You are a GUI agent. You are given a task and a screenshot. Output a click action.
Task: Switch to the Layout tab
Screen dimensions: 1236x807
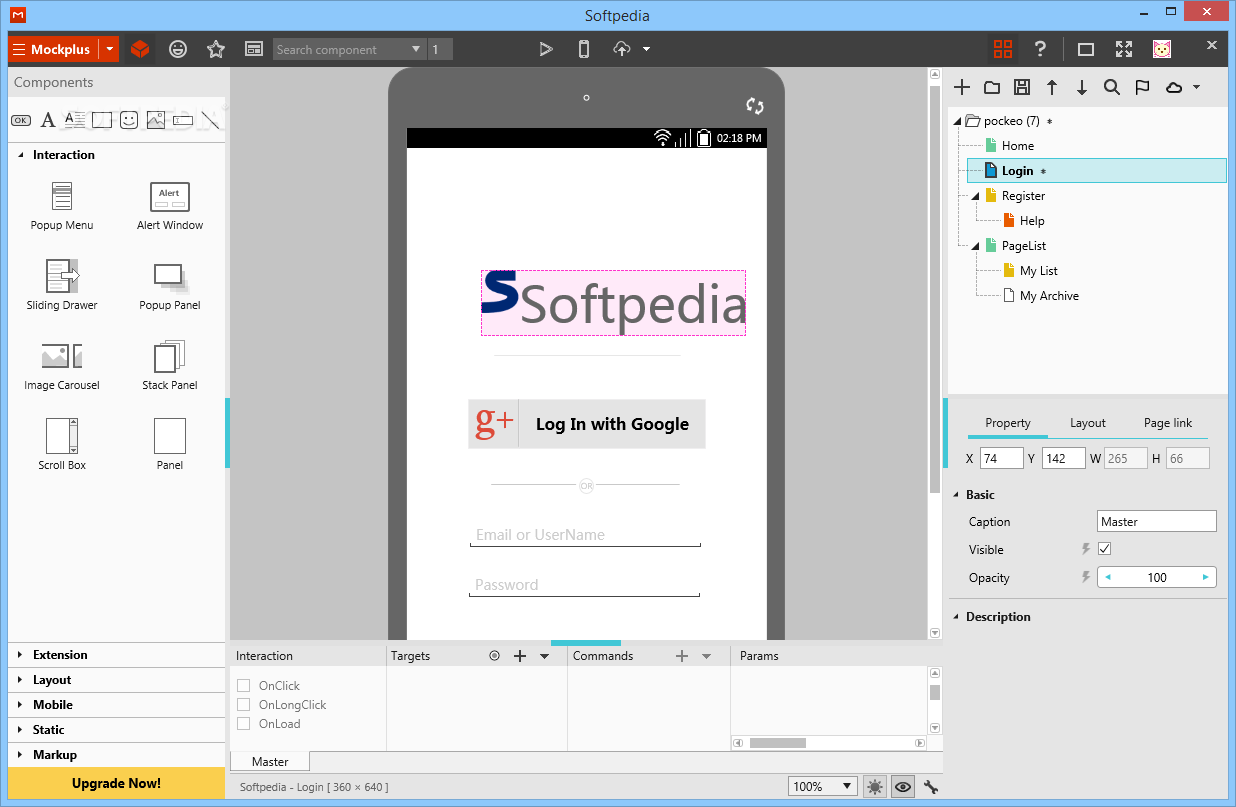(x=1088, y=423)
